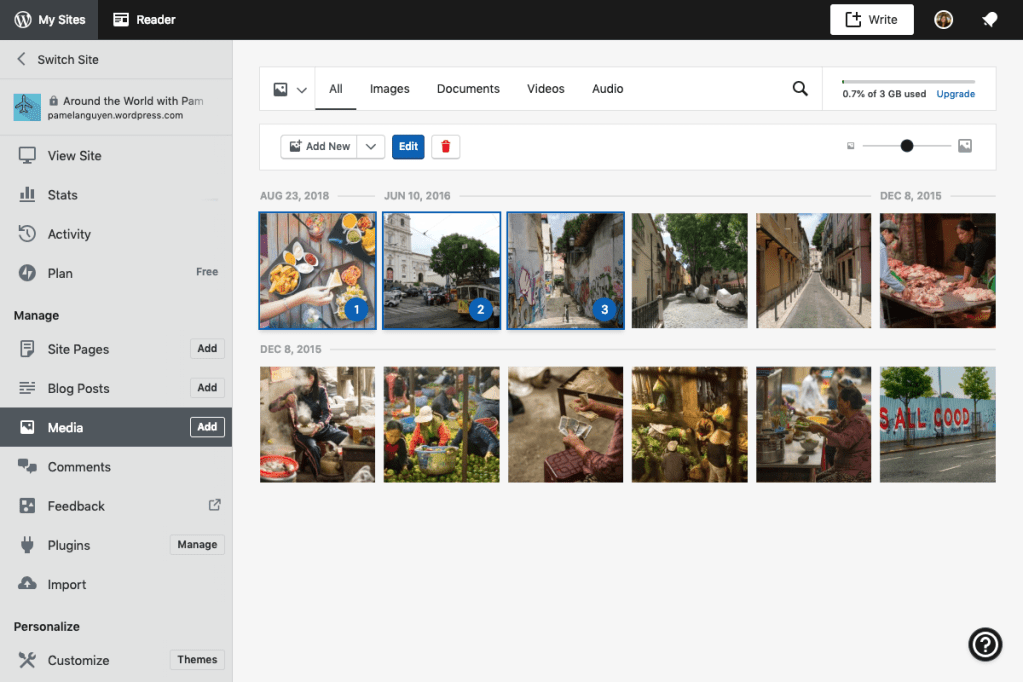Switch to the Images tab
Screen dimensions: 1023x682
(389, 89)
